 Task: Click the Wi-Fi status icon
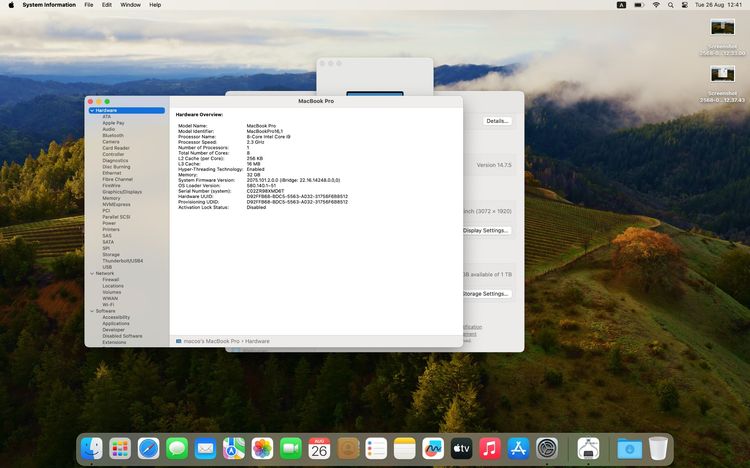click(656, 5)
